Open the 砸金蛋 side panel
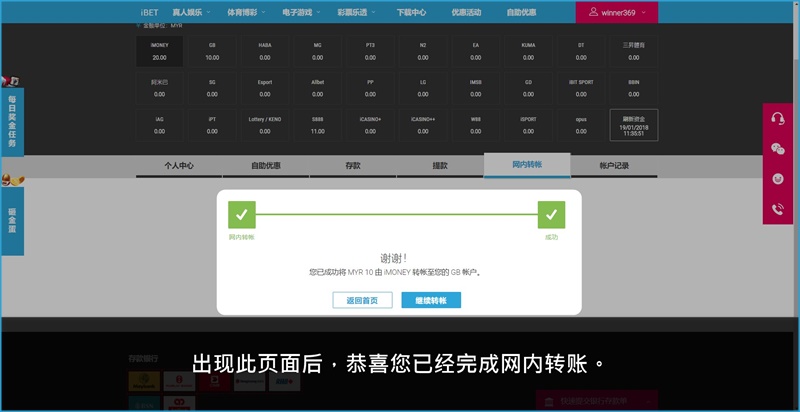This screenshot has width=800, height=412. click(x=12, y=221)
